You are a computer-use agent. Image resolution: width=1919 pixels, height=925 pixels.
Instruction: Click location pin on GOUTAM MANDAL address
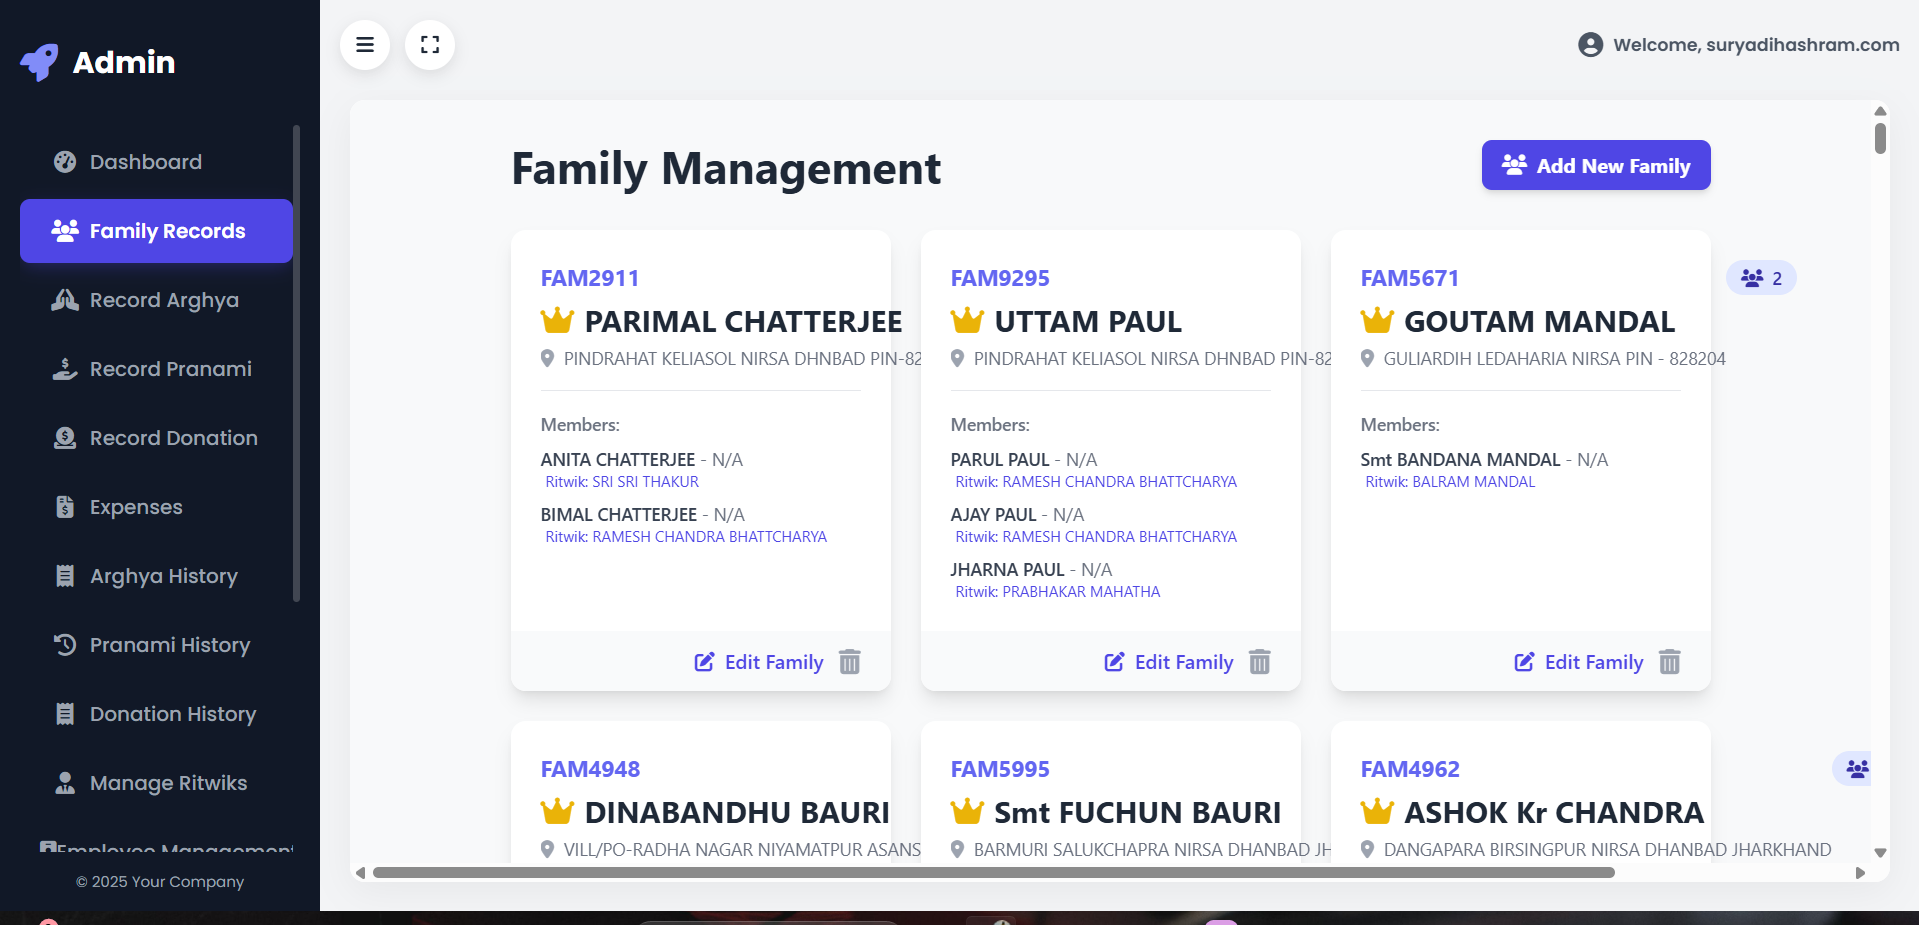(1367, 358)
